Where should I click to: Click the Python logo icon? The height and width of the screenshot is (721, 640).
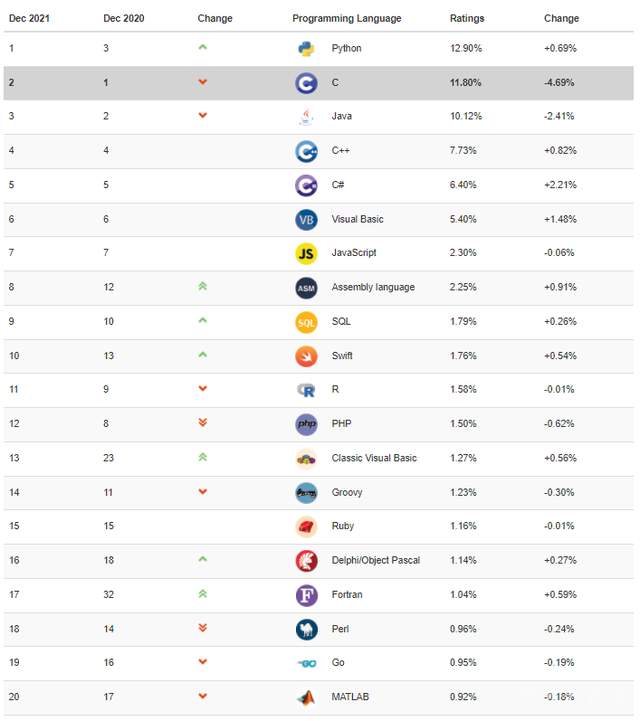(306, 48)
